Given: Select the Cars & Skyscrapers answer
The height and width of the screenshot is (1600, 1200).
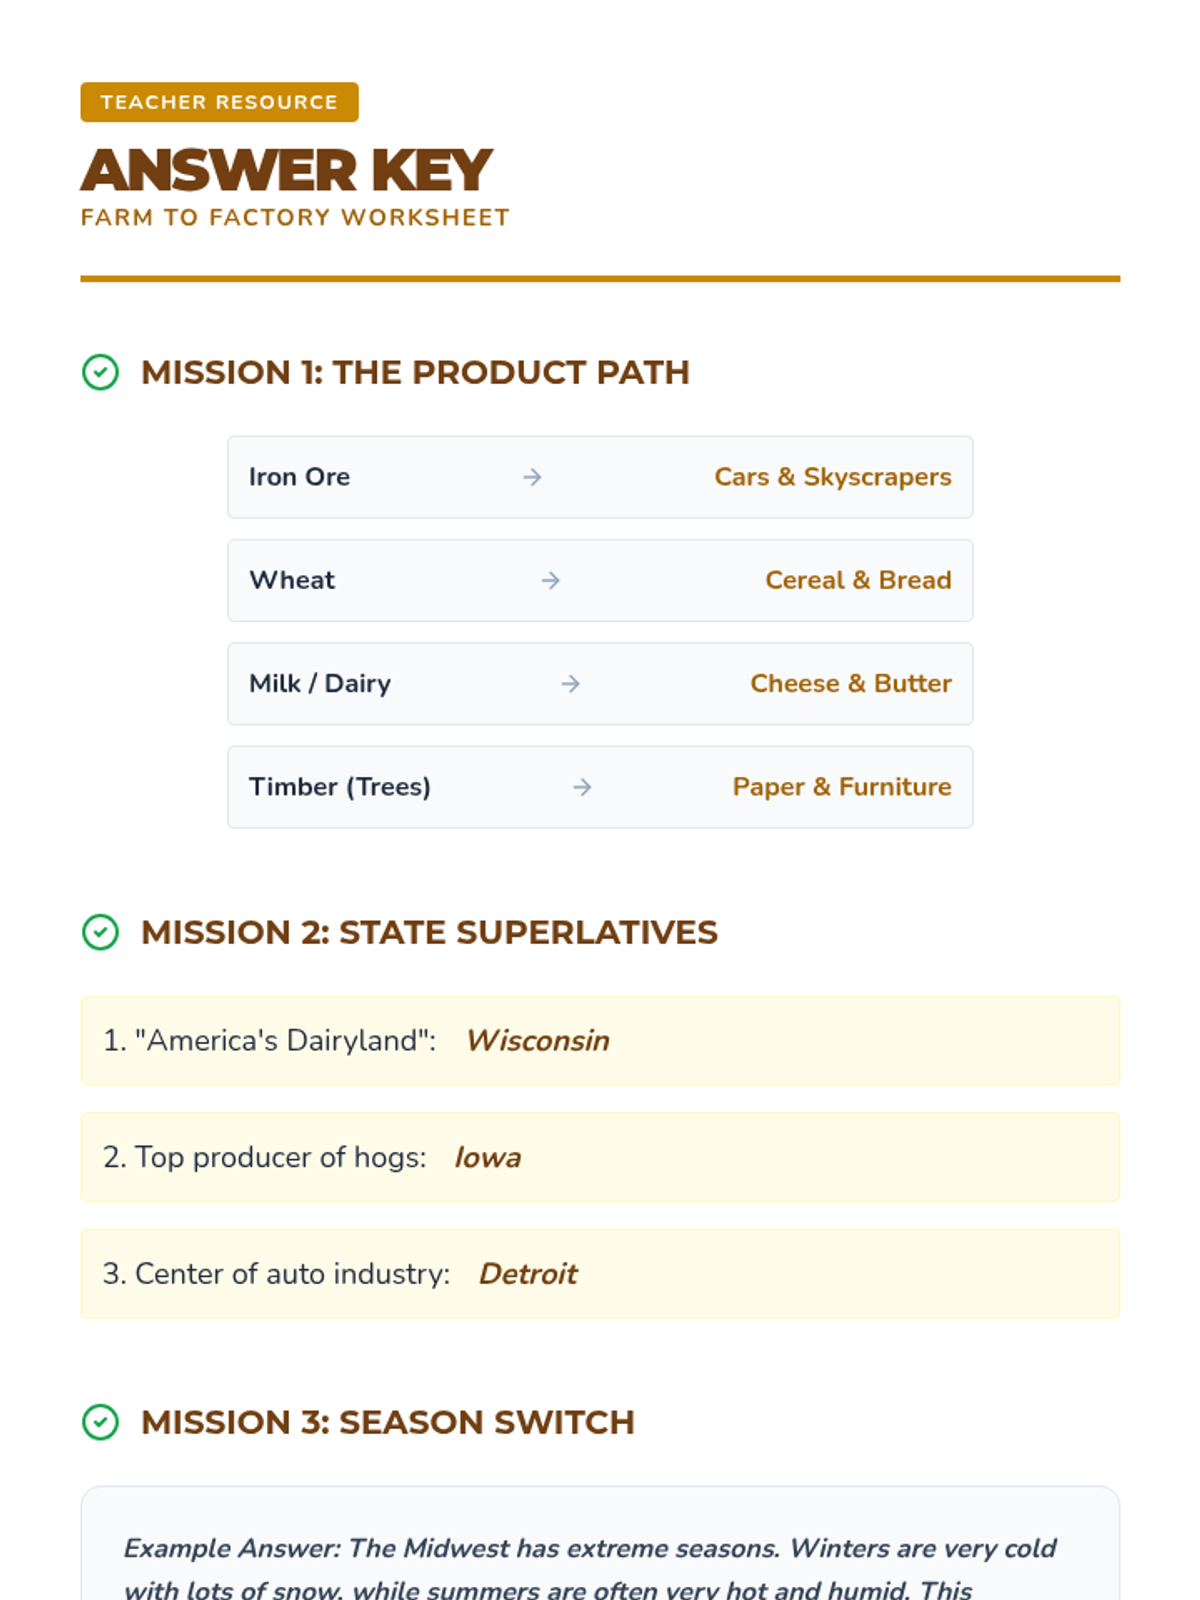Looking at the screenshot, I should click(x=832, y=477).
